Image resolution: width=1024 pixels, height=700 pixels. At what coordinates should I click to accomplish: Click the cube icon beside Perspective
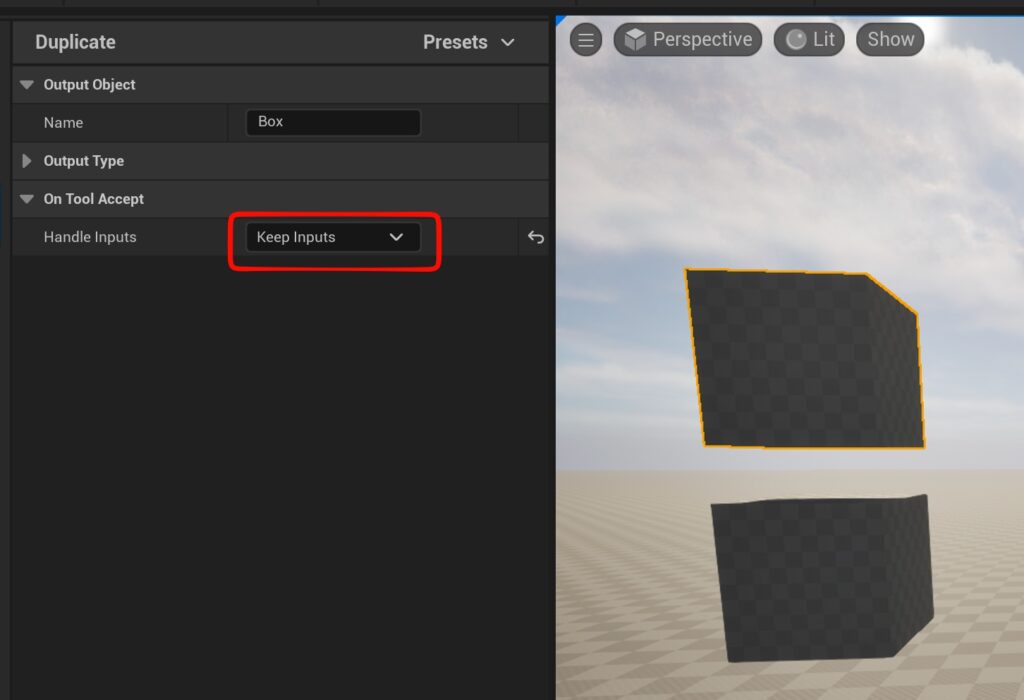pyautogui.click(x=635, y=40)
